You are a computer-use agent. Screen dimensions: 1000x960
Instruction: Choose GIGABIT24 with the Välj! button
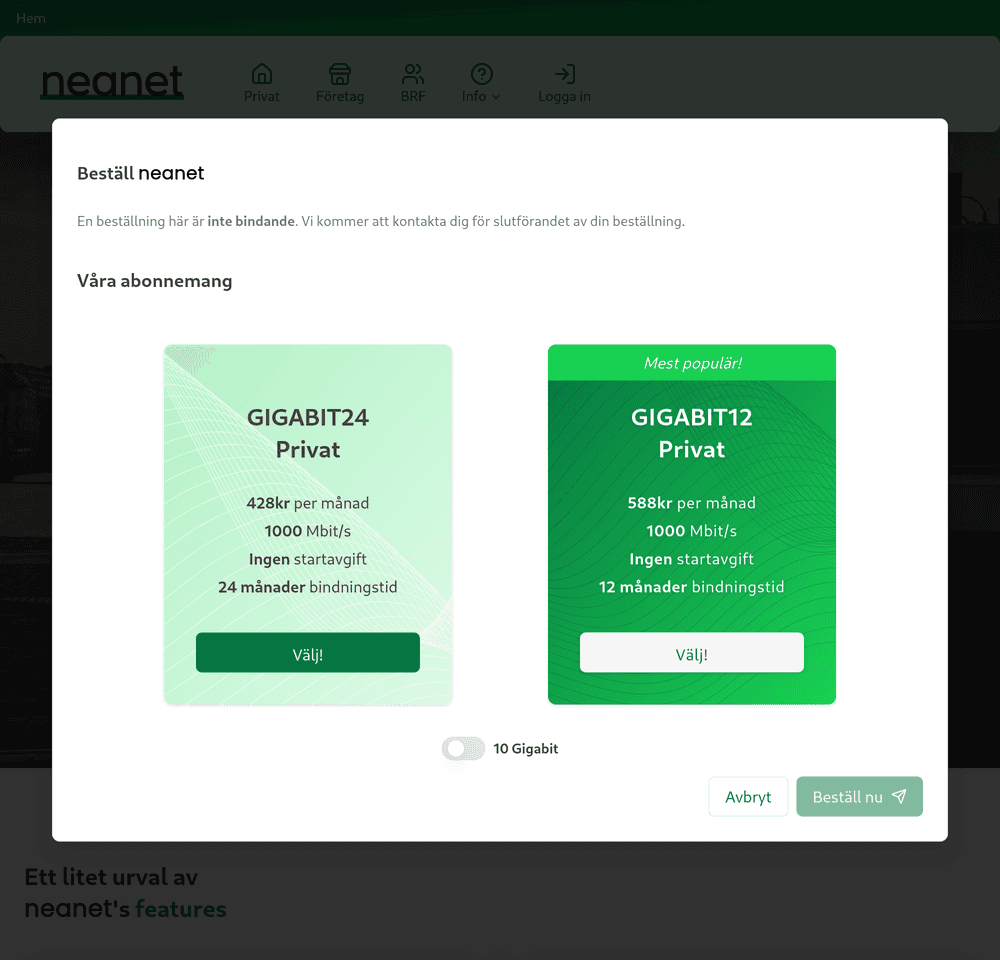coord(308,653)
